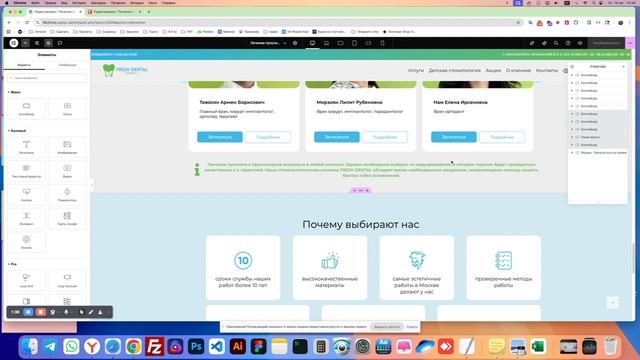This screenshot has height=360, width=640.
Task: Open Figma from the Dock
Action: click(x=258, y=347)
